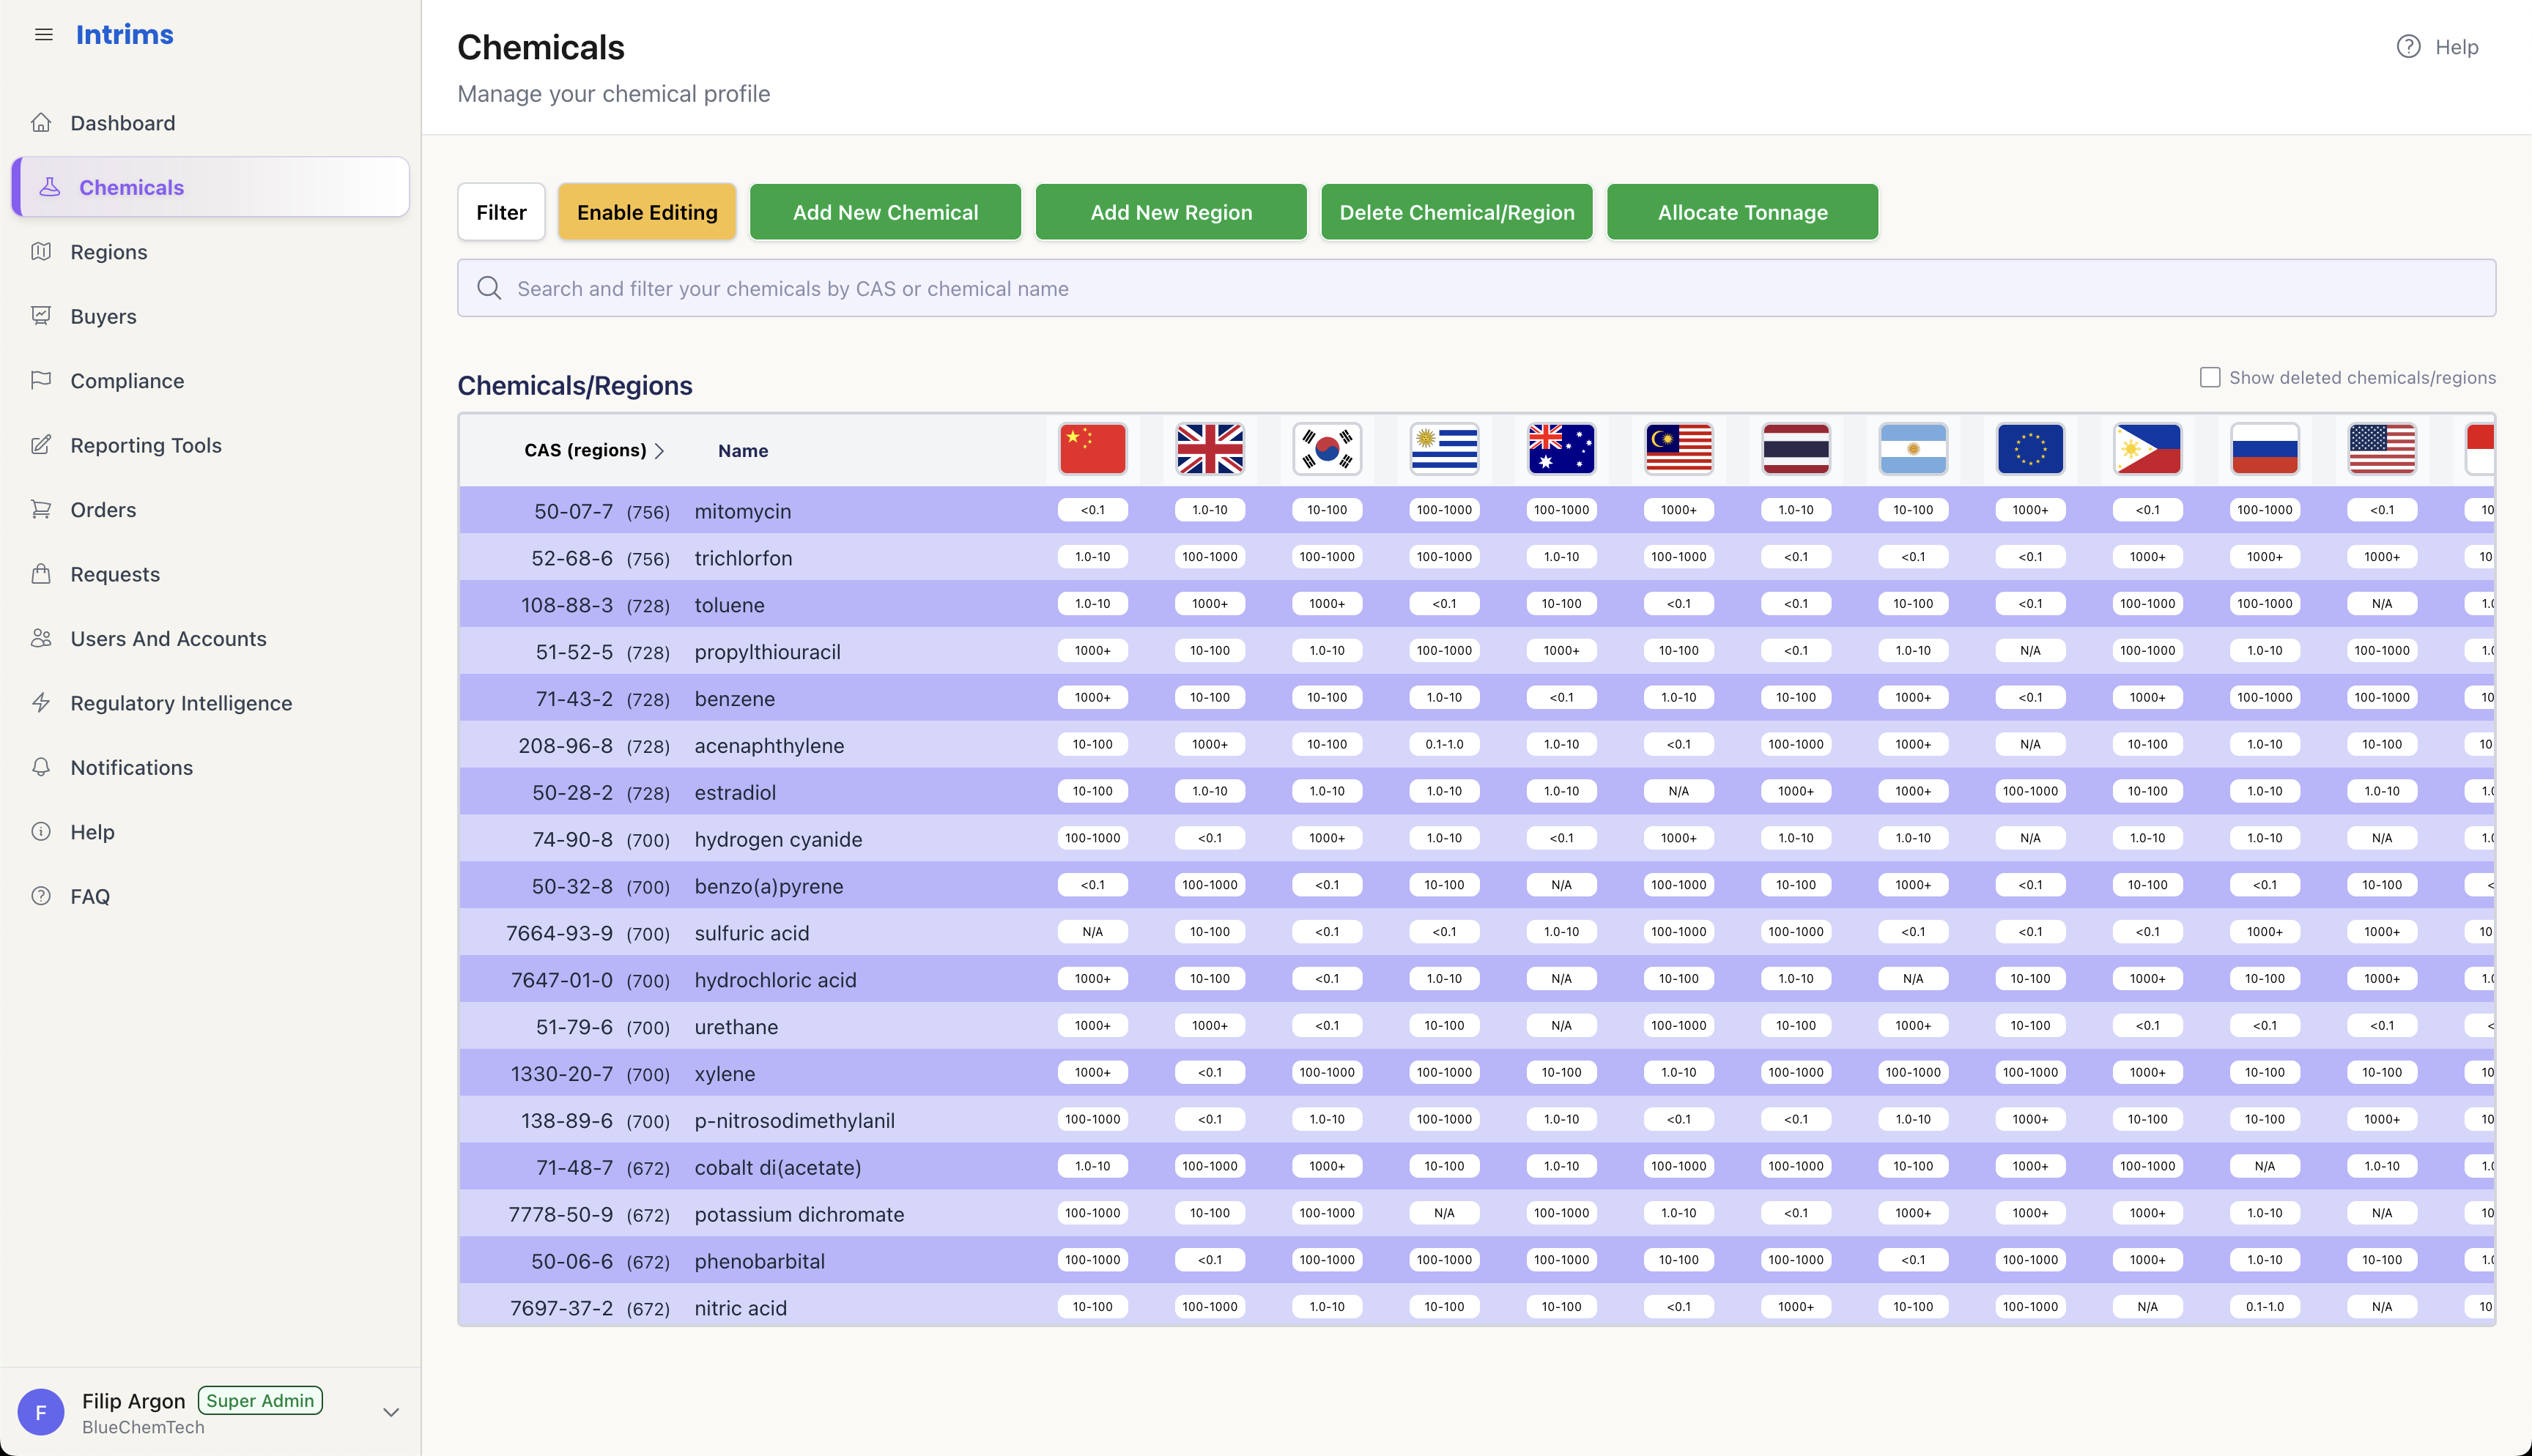Click the top-right Help question icon
2532x1456 pixels.
pyautogui.click(x=2409, y=47)
